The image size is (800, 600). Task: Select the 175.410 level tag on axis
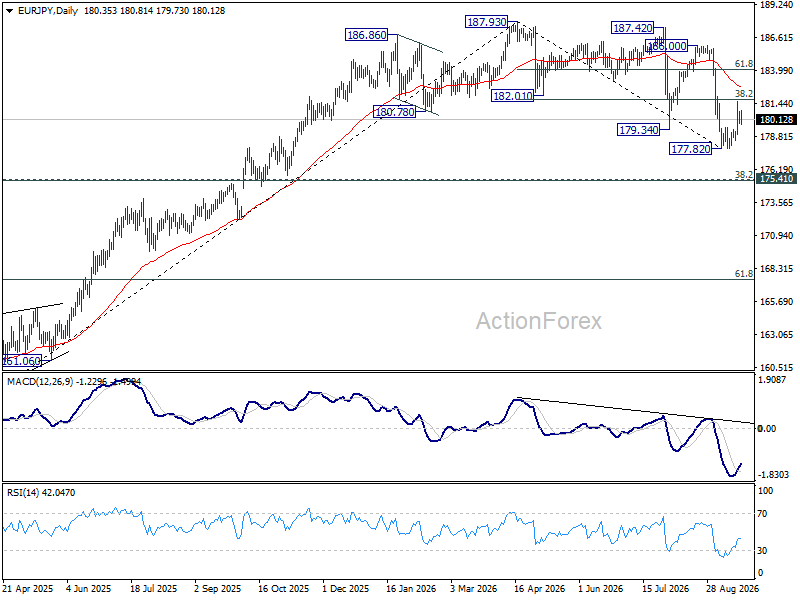pyautogui.click(x=777, y=179)
